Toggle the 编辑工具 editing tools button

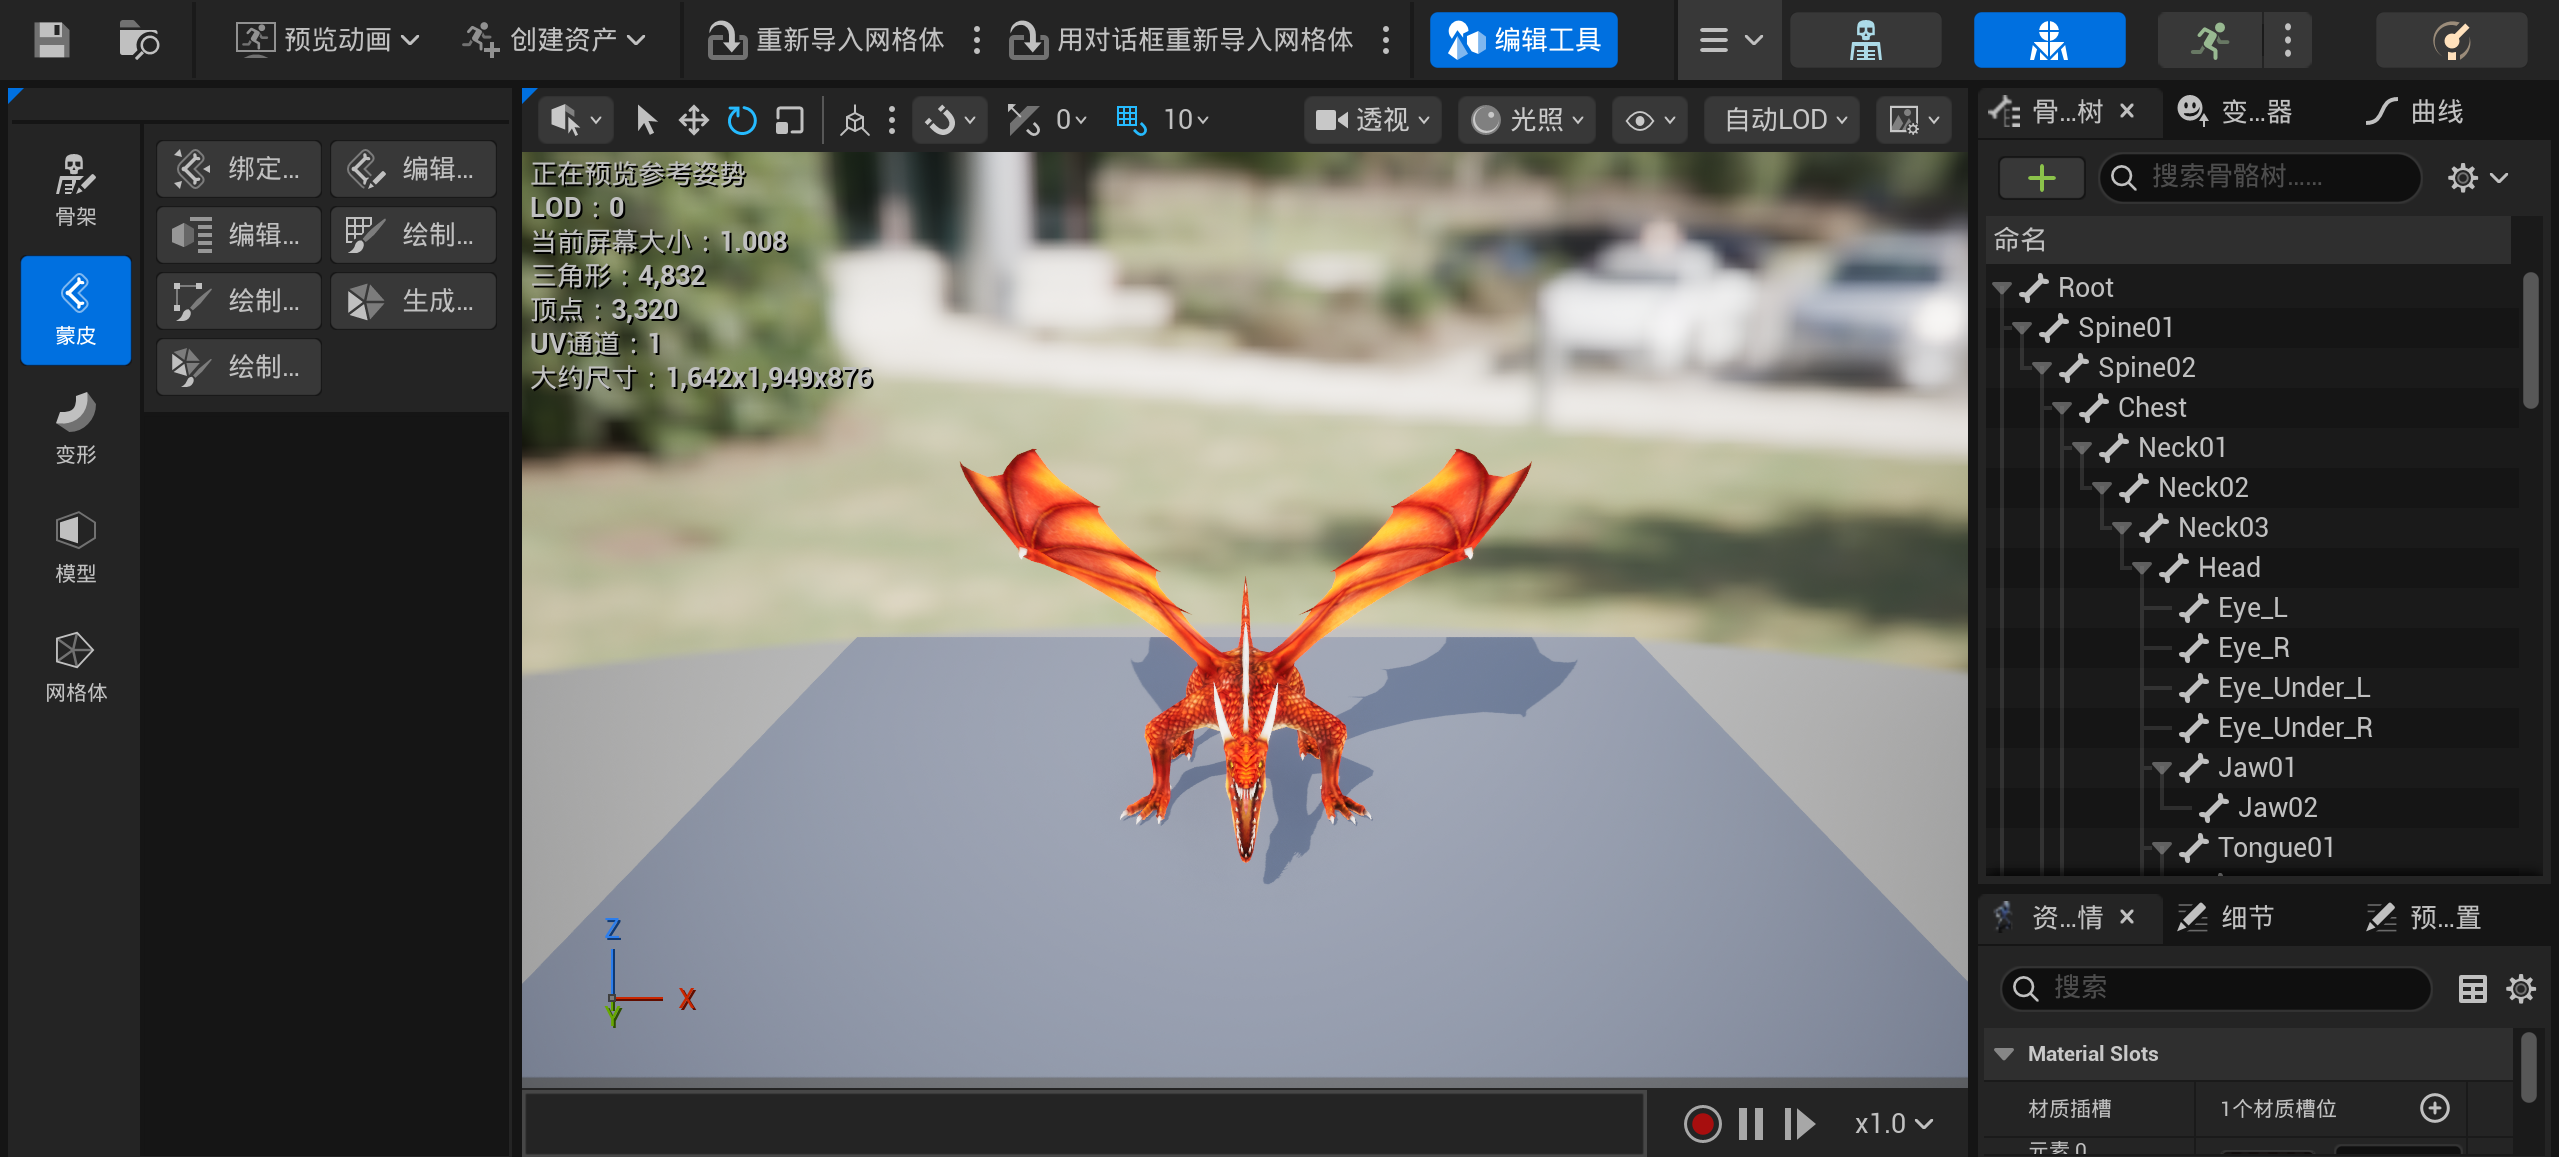[x=1522, y=40]
